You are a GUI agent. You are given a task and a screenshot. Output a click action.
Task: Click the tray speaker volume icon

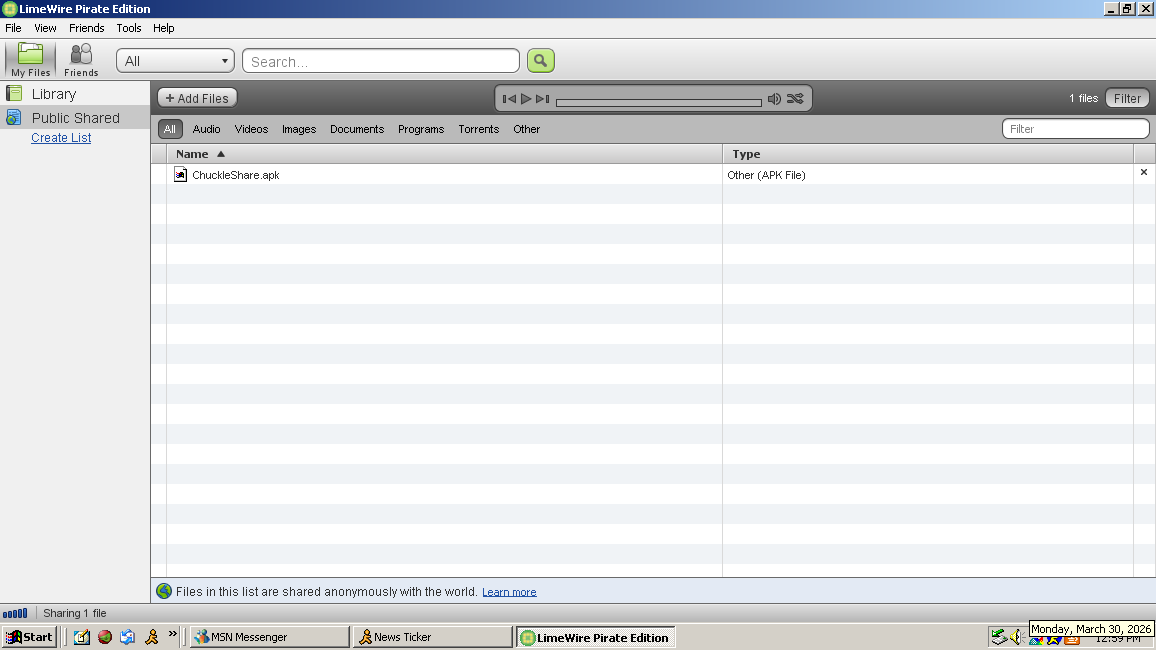click(1017, 636)
